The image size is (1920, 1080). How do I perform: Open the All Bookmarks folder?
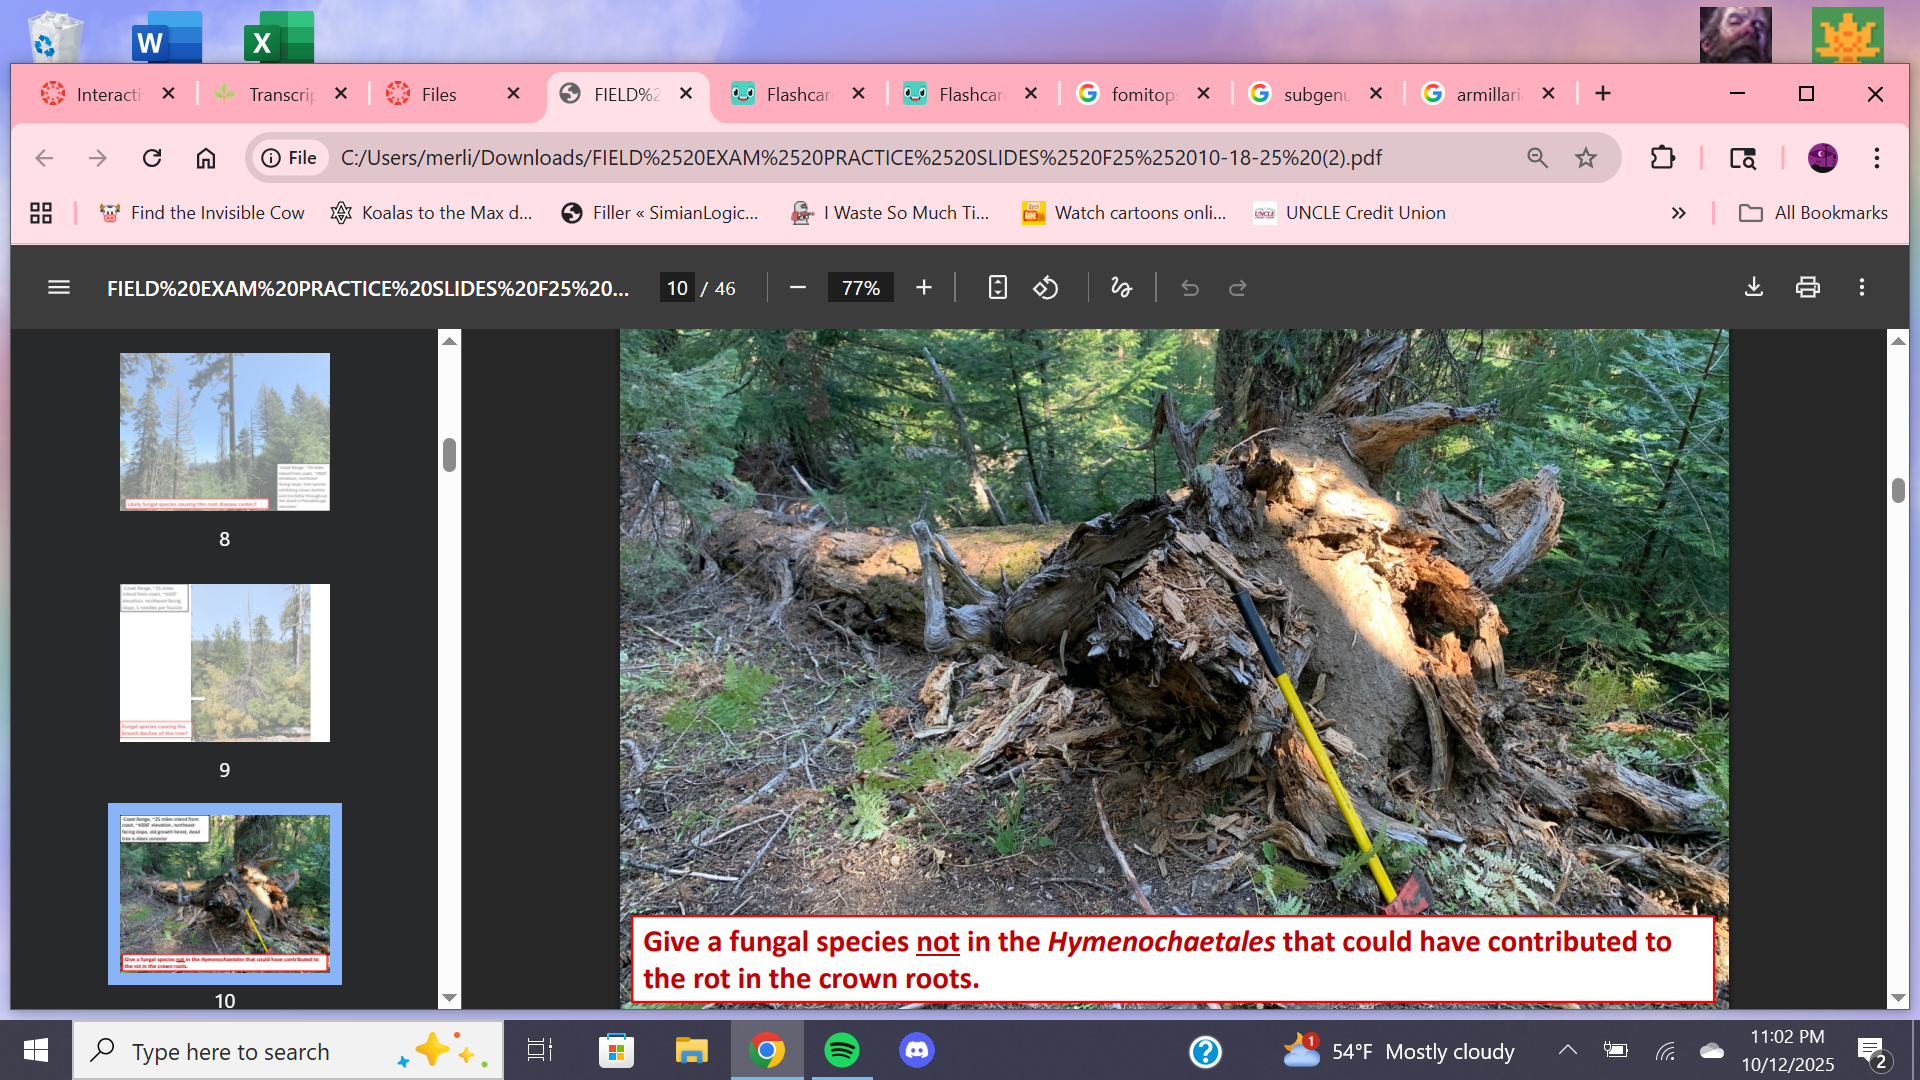tap(1814, 213)
